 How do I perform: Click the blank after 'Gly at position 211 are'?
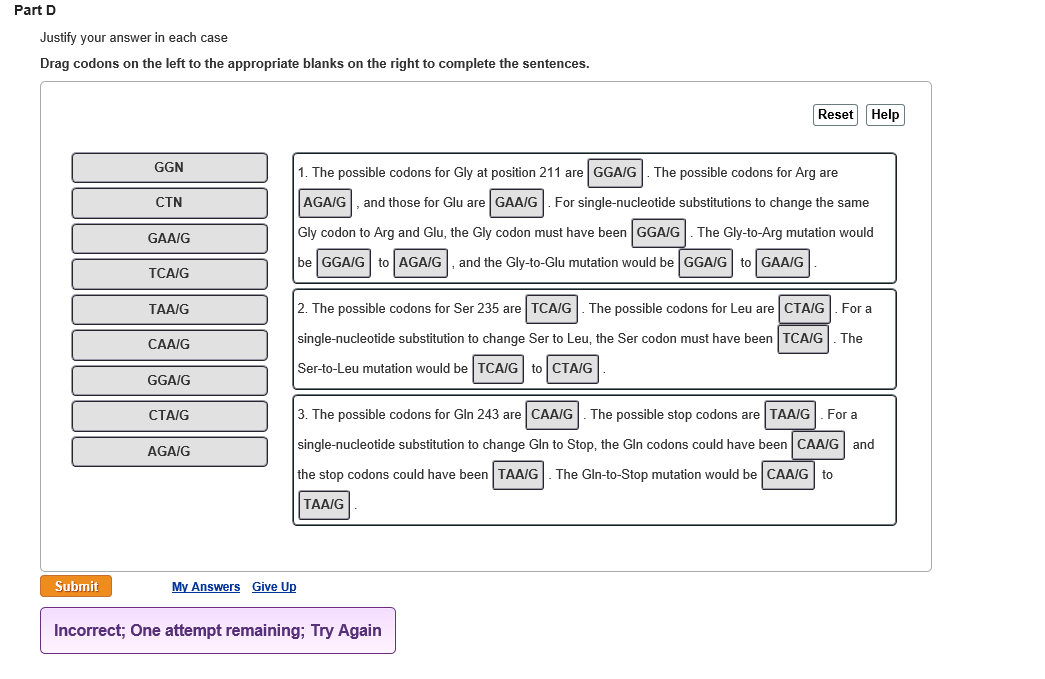614,173
